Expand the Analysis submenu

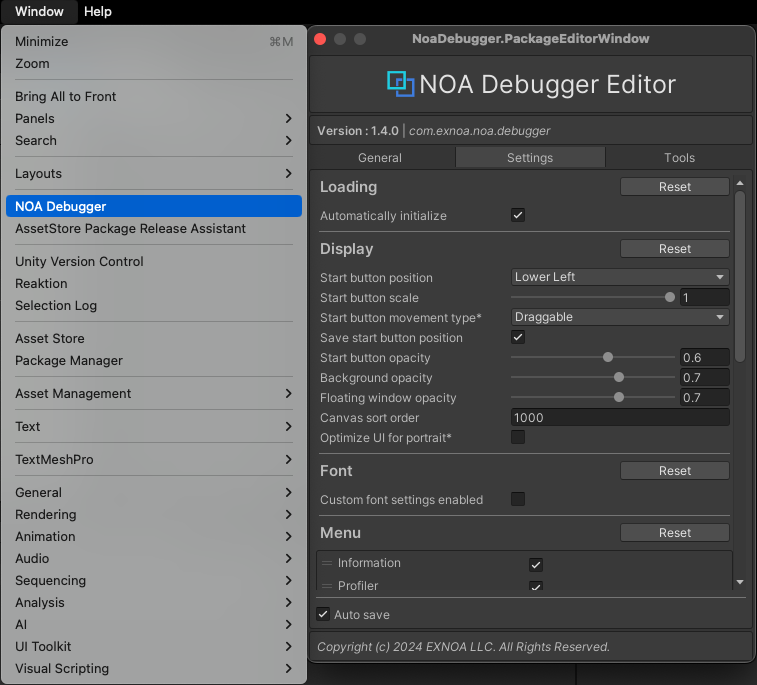pos(154,602)
